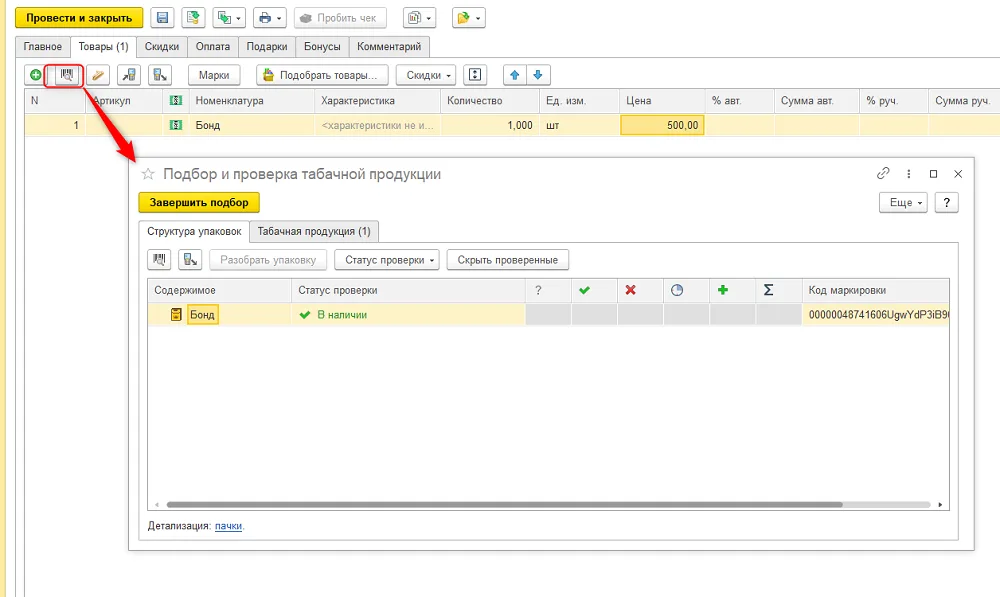
Task: Click the link icon in dialog header
Action: (x=883, y=173)
